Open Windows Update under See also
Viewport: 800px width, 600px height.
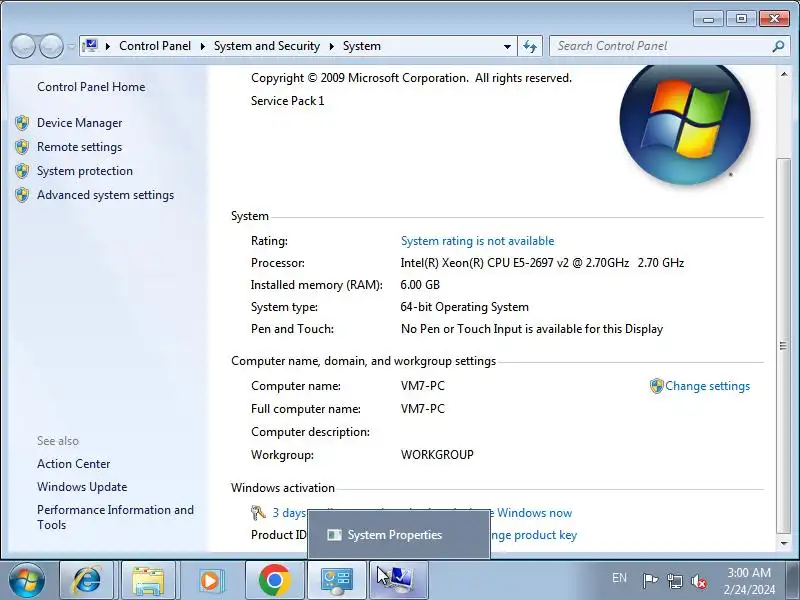[82, 487]
